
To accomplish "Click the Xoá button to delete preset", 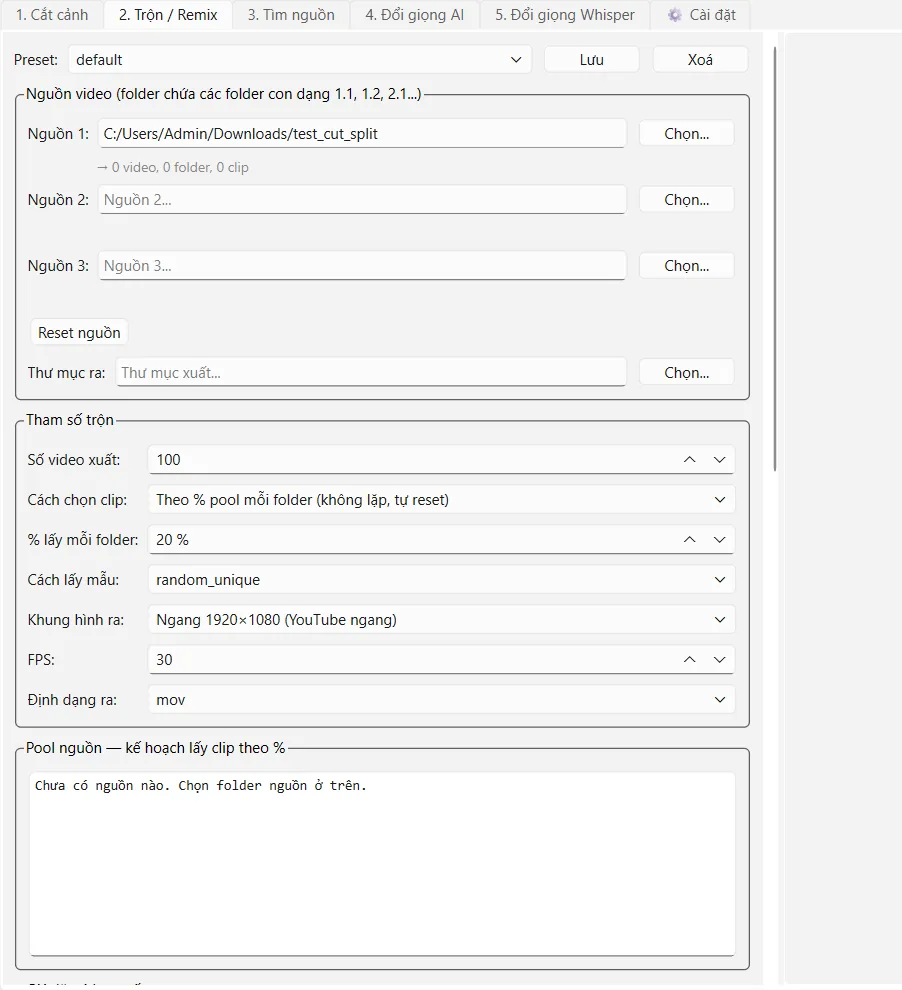I will pyautogui.click(x=700, y=60).
